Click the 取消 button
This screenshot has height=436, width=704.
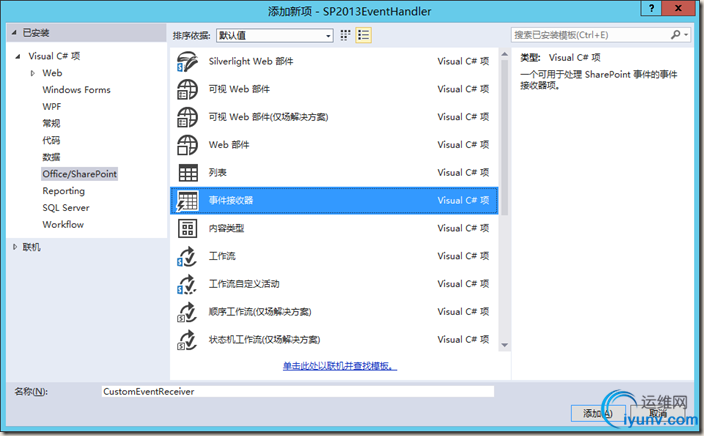[x=657, y=413]
